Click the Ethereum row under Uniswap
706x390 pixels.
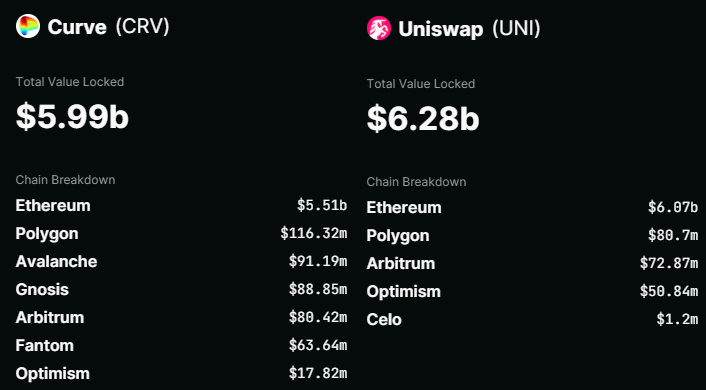click(x=532, y=207)
